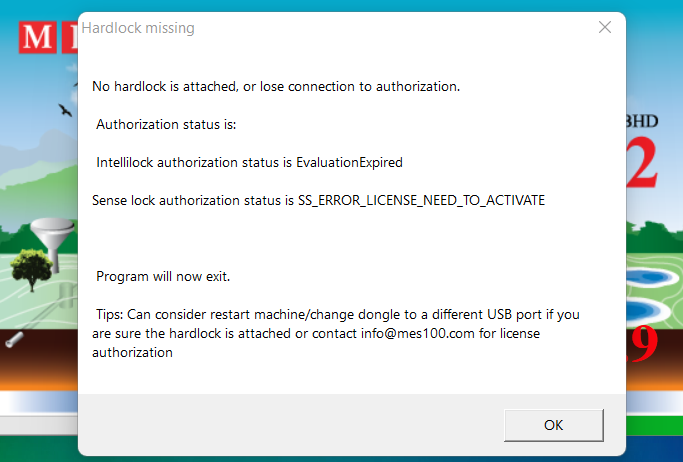This screenshot has height=462, width=683.
Task: Click the green tree illustration
Action: tap(32, 270)
